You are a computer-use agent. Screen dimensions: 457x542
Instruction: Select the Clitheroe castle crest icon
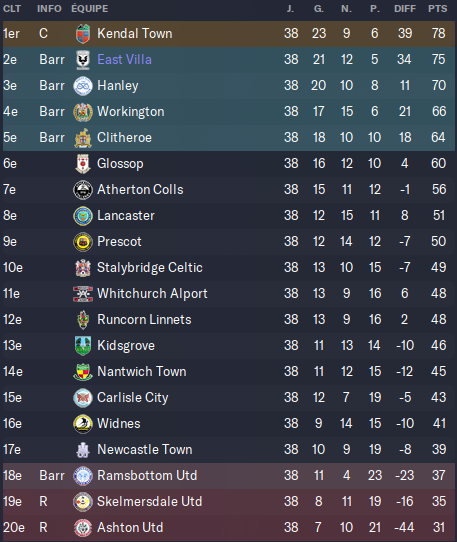tap(83, 138)
